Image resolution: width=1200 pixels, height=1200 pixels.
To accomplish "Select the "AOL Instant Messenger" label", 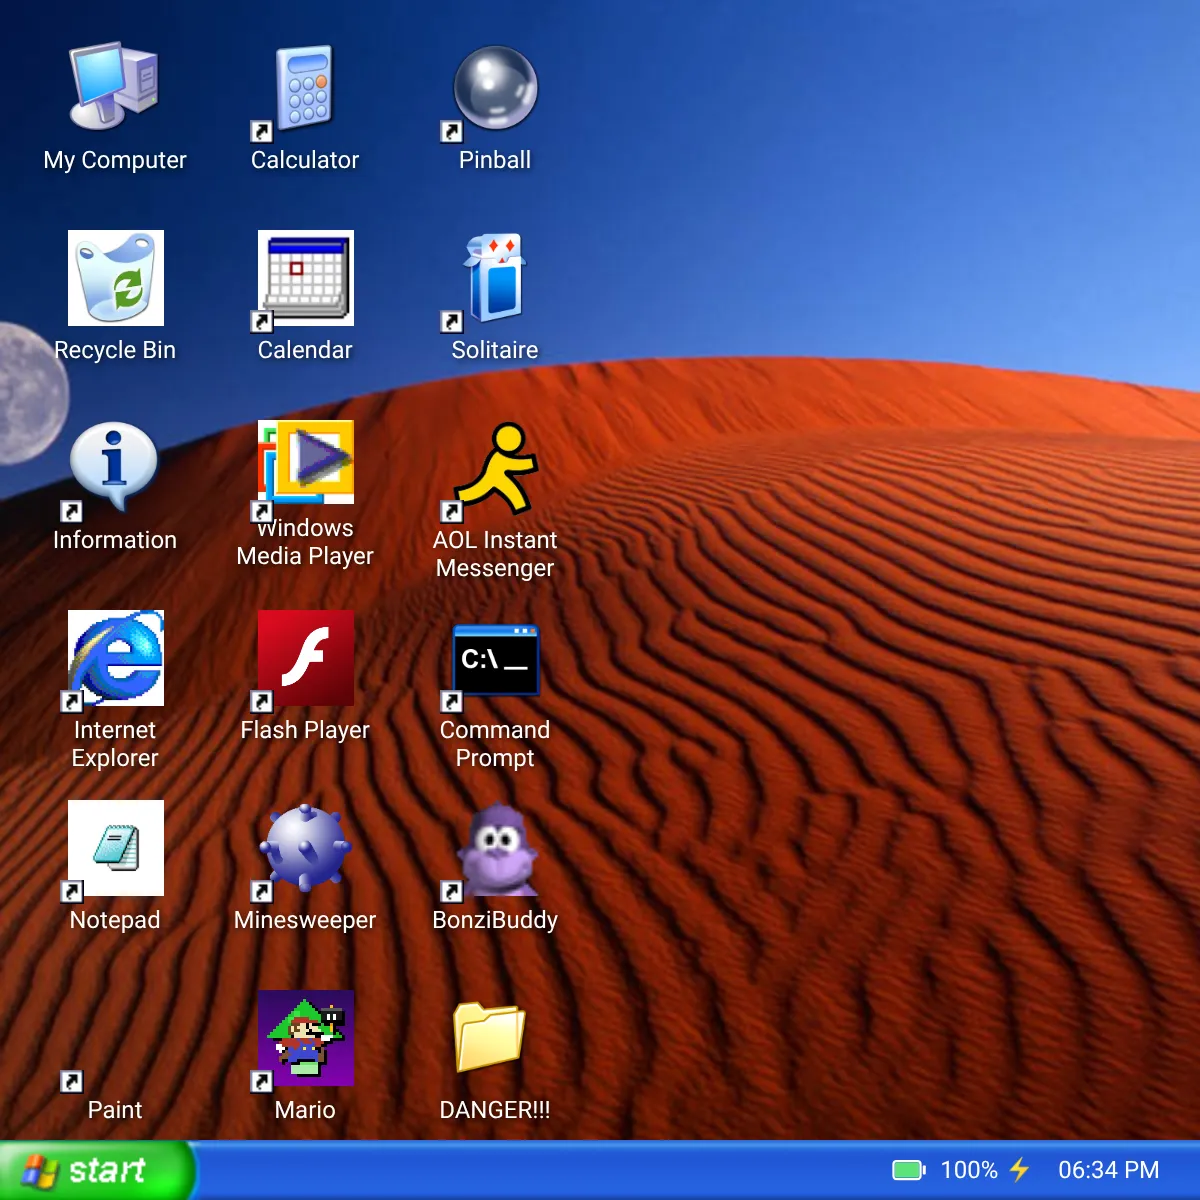I will tap(495, 554).
